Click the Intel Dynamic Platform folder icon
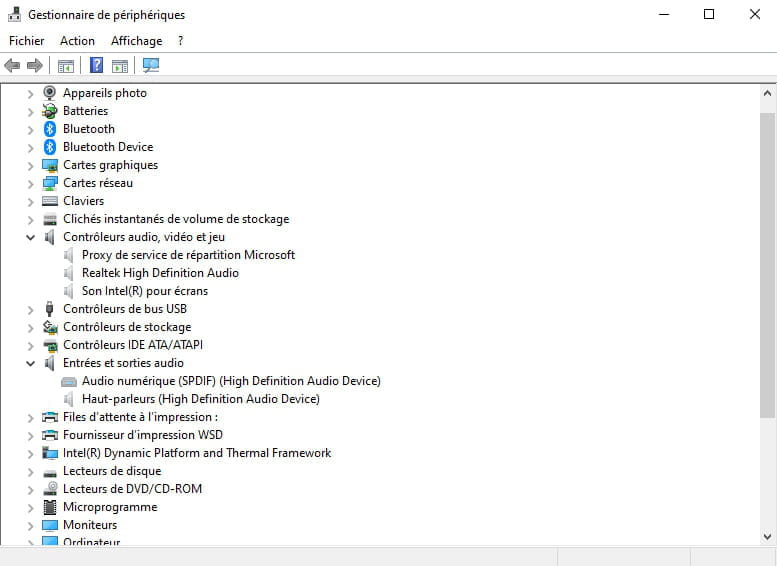Image resolution: width=777 pixels, height=566 pixels. click(x=50, y=453)
